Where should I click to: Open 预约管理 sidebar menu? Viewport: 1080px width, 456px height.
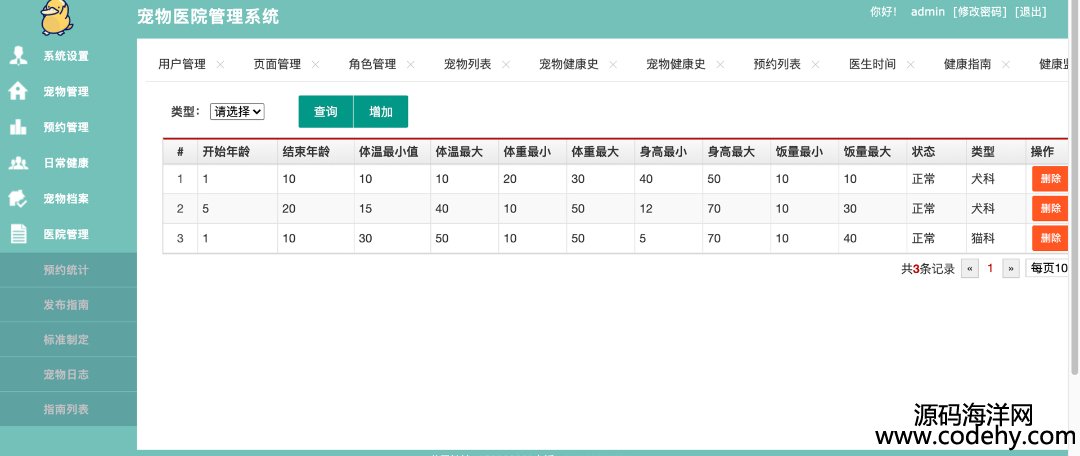pyautogui.click(x=68, y=127)
